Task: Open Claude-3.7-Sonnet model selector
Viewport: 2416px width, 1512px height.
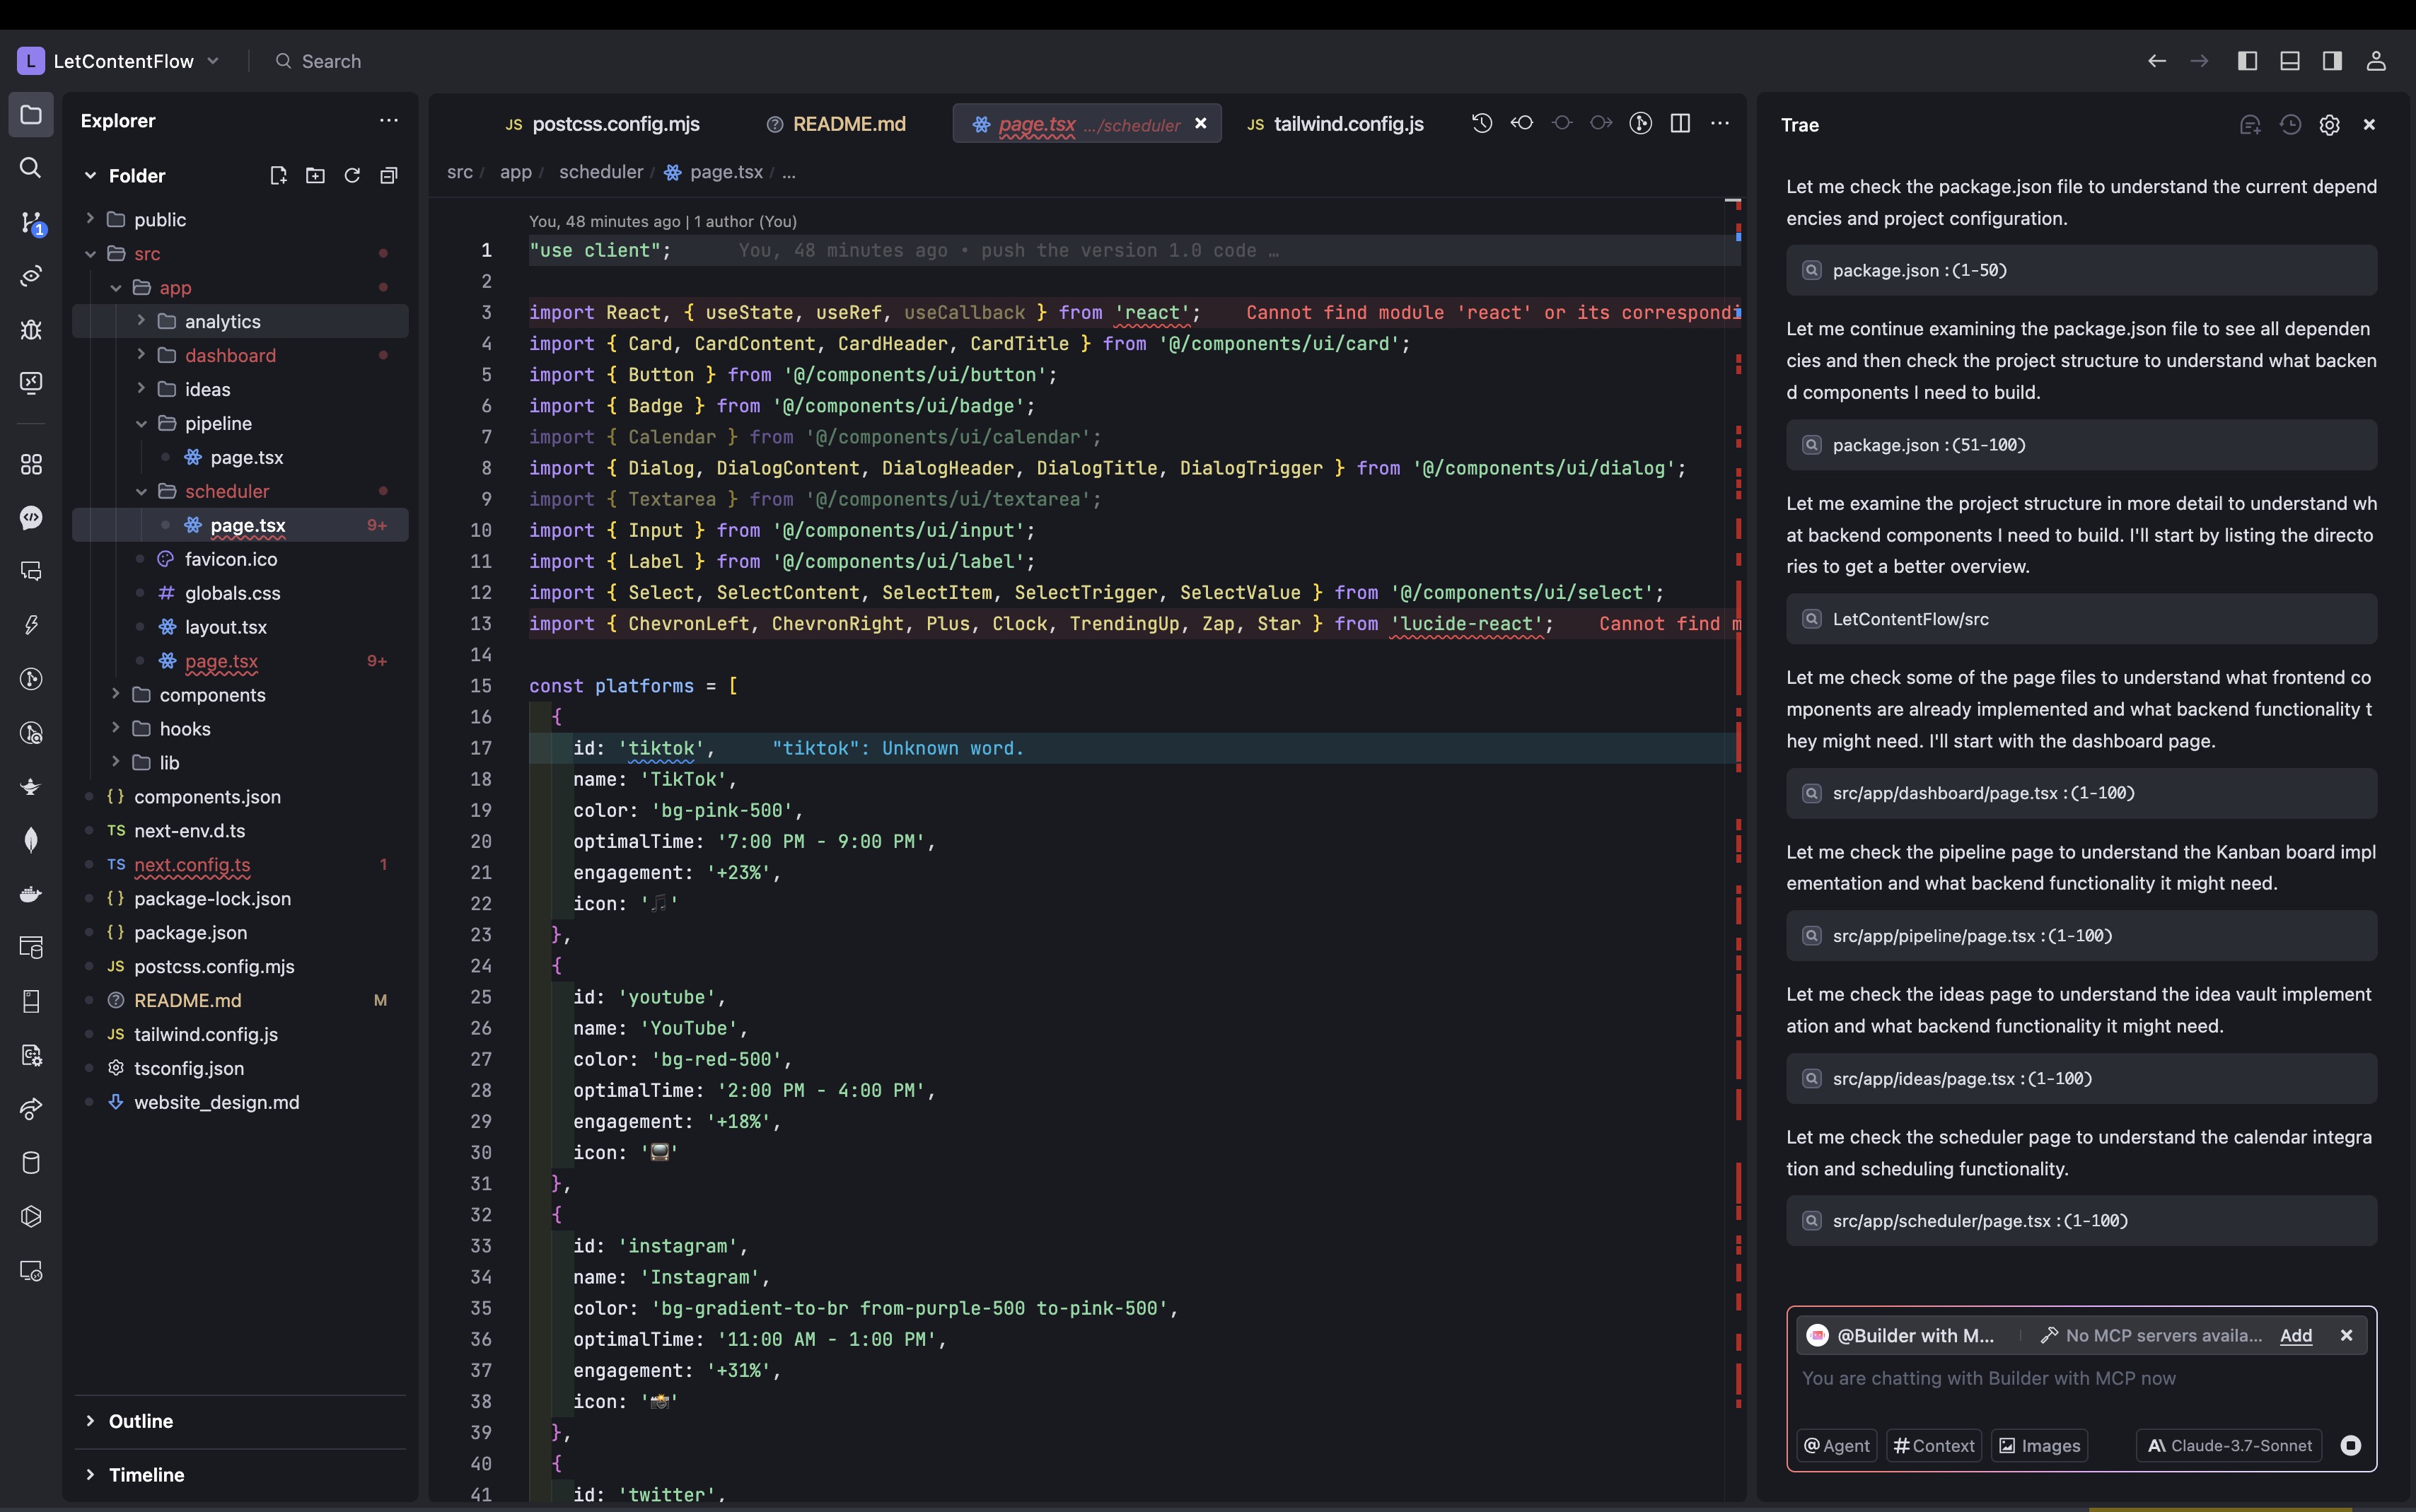Action: (2229, 1445)
